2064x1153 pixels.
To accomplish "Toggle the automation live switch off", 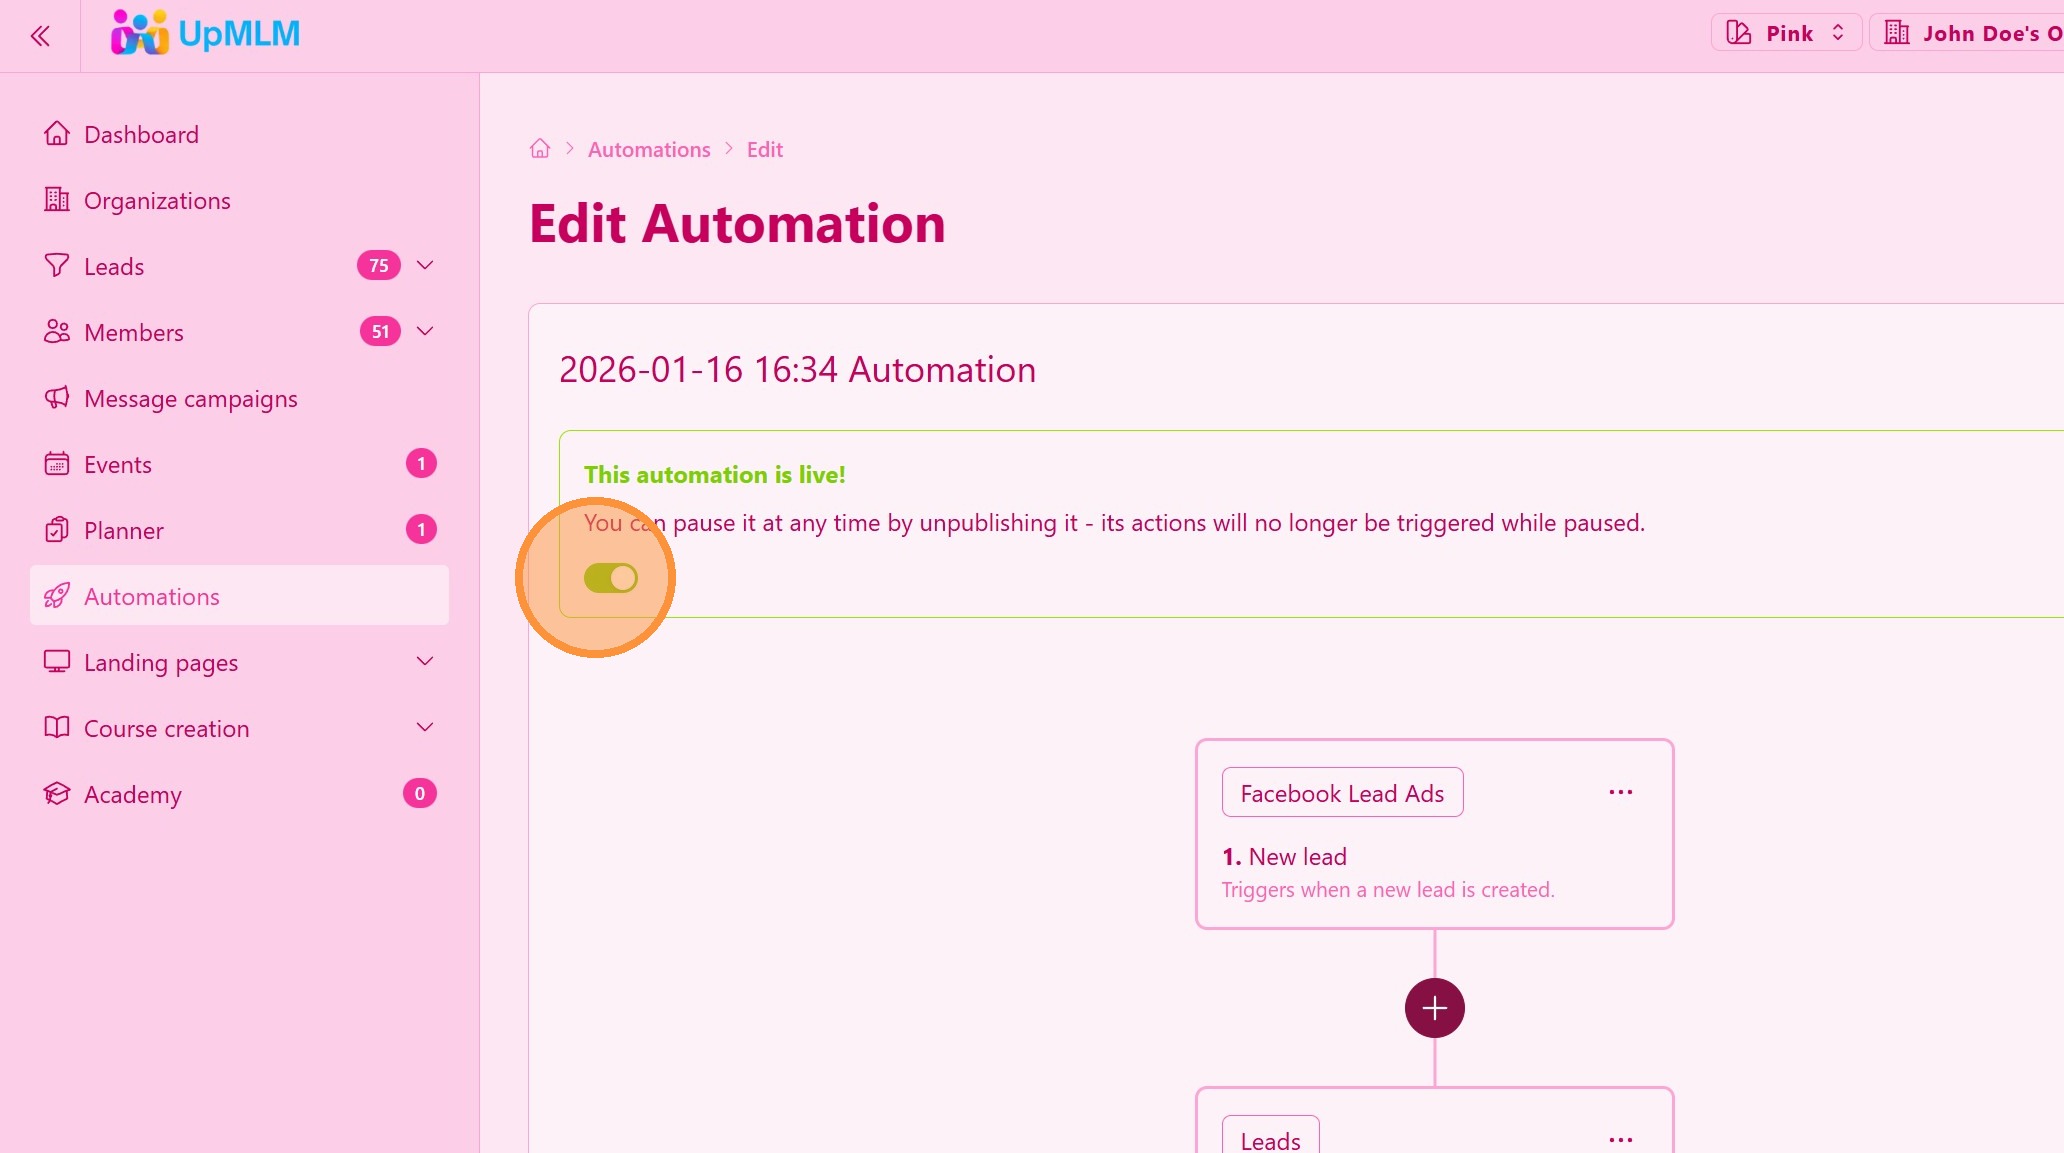I will pos(611,578).
